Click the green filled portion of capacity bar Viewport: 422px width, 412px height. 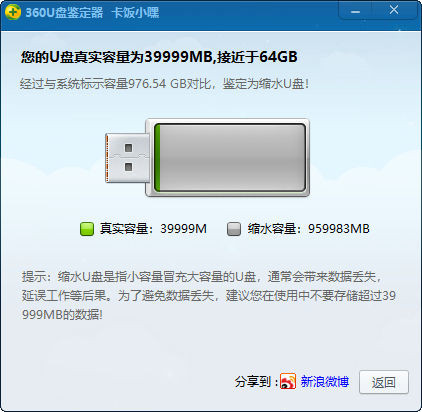(158, 157)
